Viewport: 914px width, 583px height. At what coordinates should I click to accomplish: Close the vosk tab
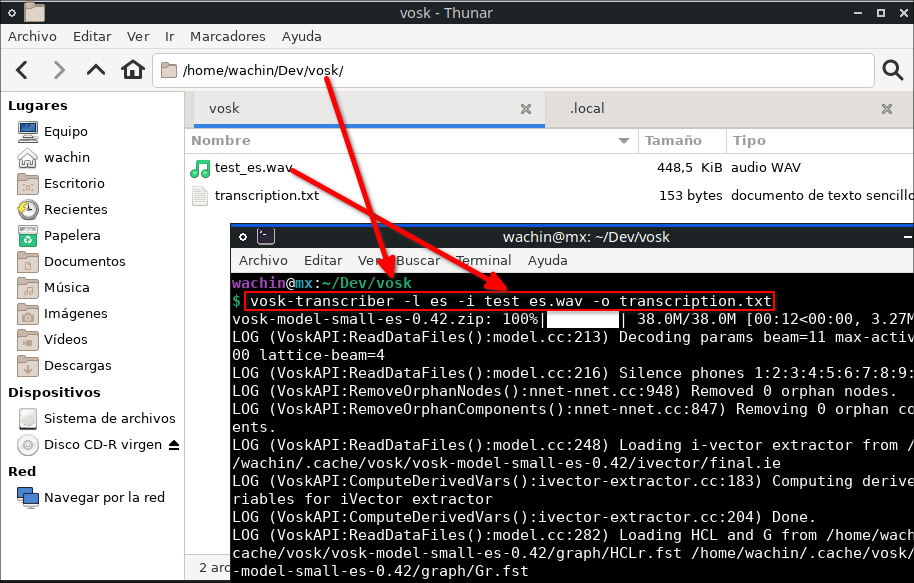coord(526,109)
